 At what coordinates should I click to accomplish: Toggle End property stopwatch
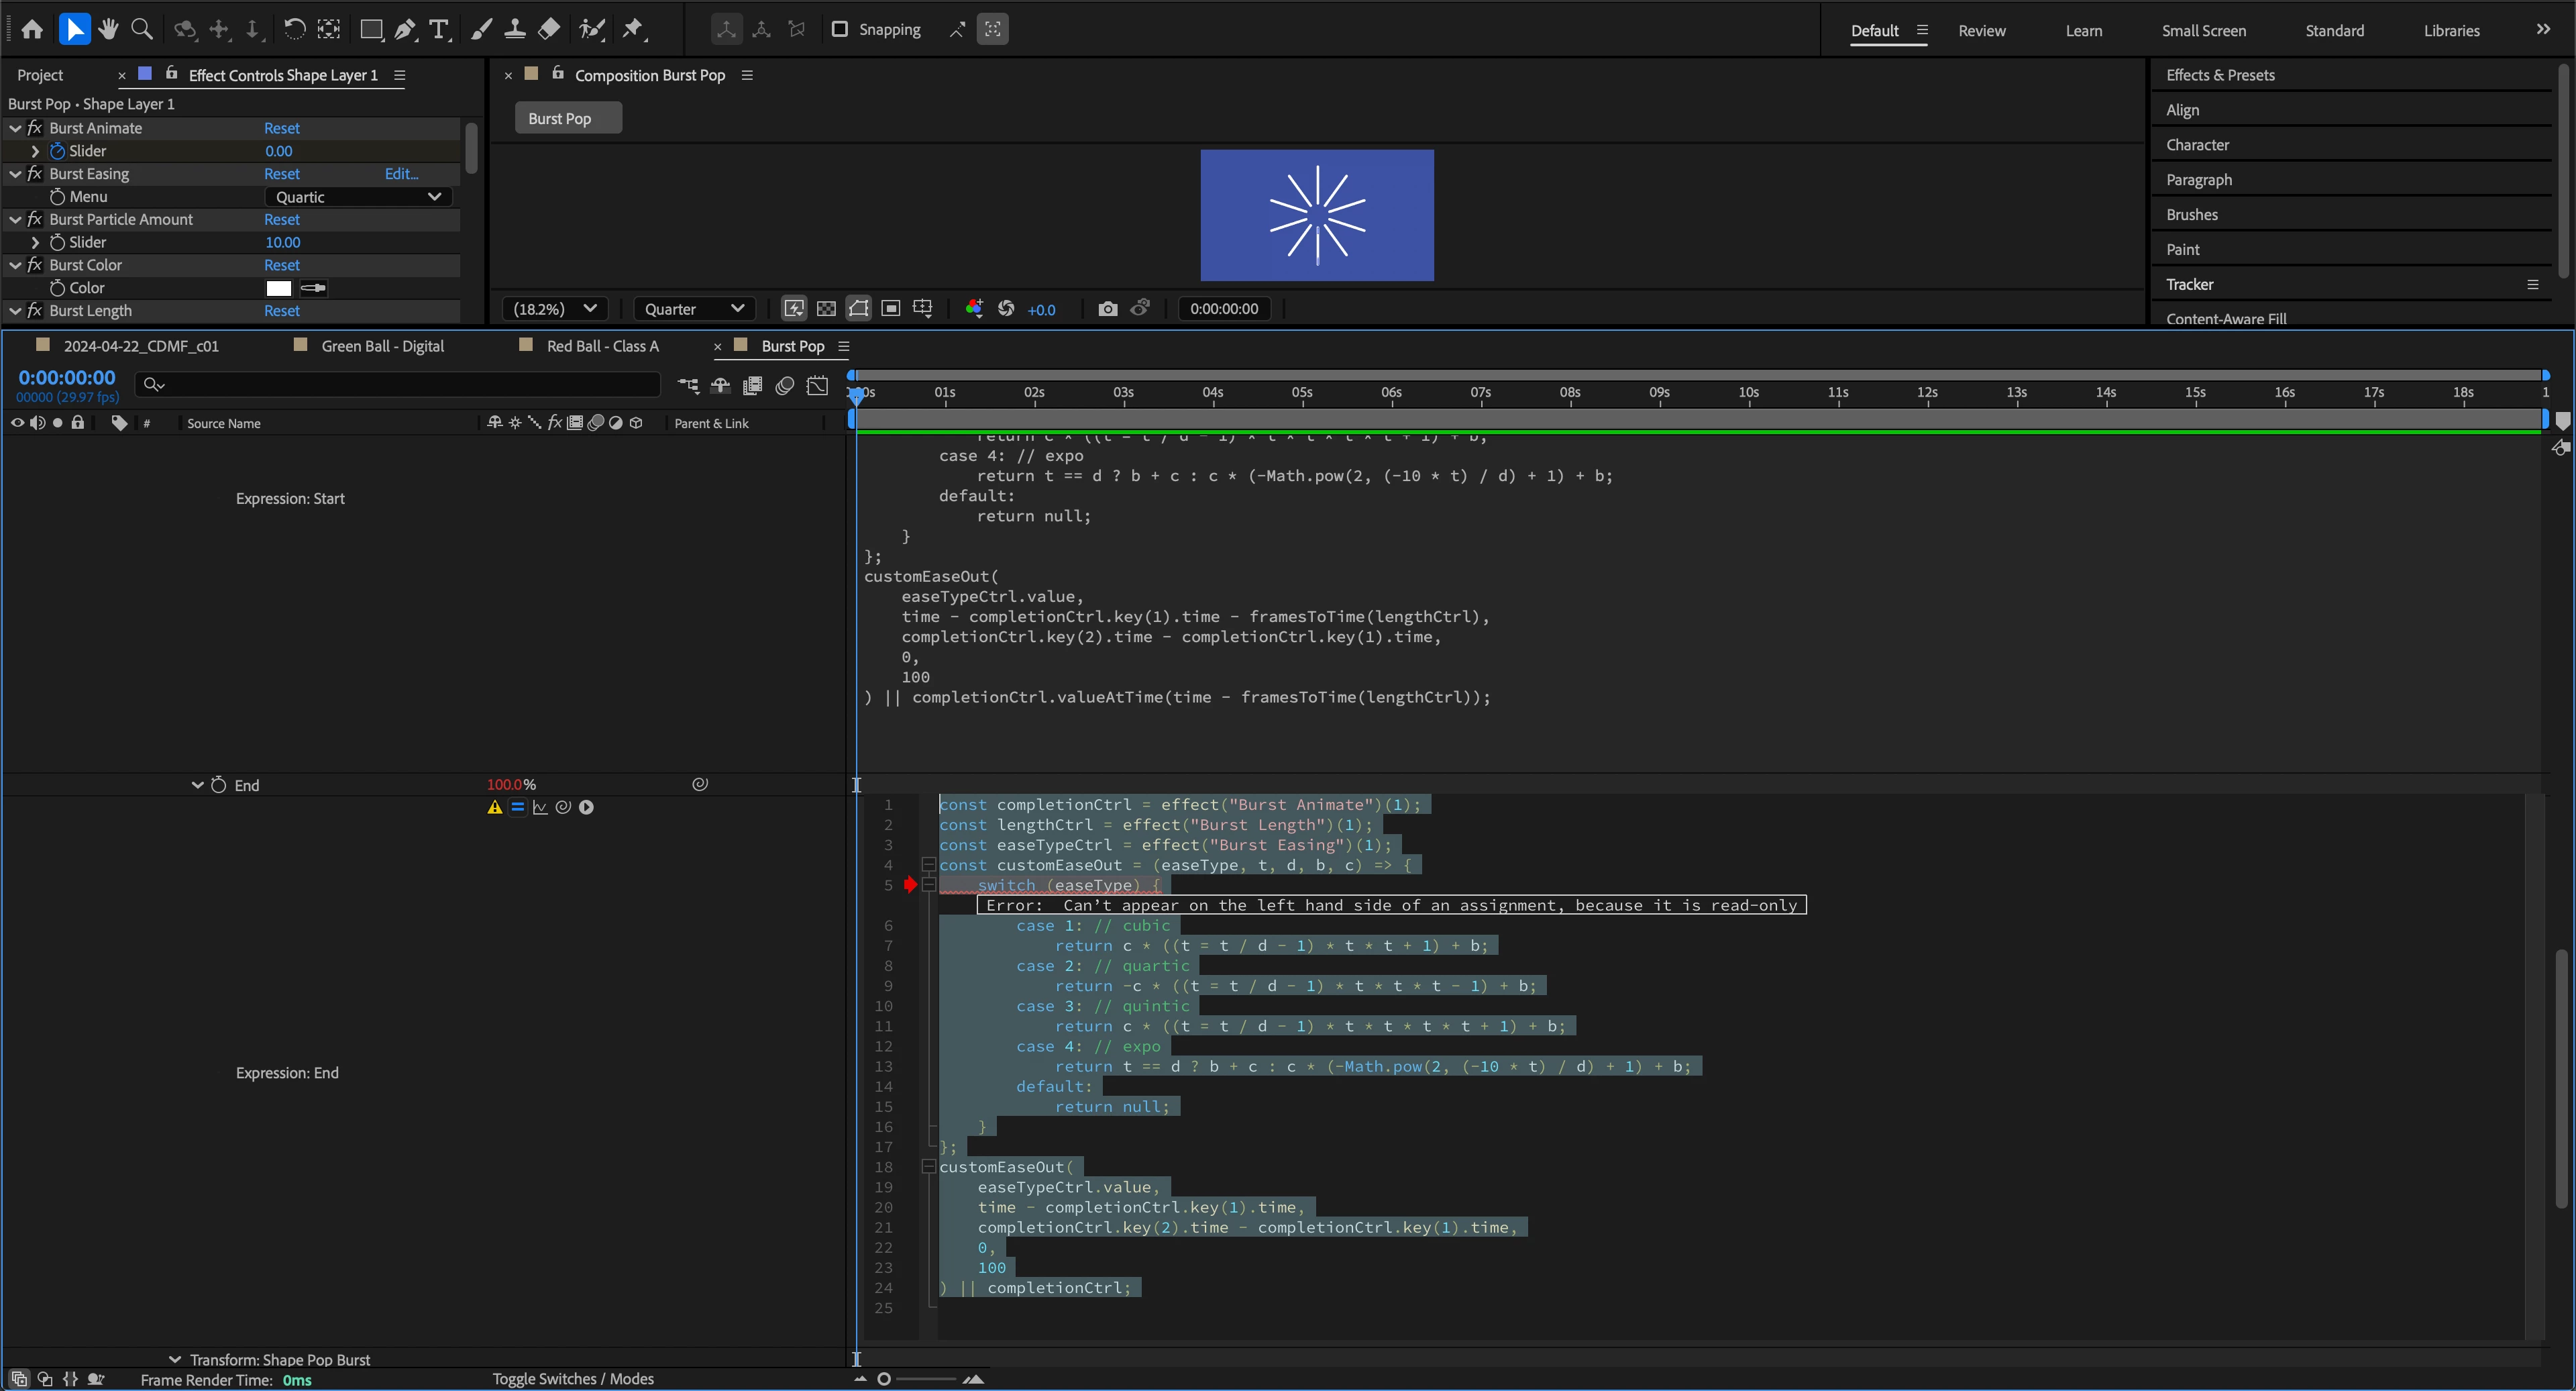pos(218,785)
